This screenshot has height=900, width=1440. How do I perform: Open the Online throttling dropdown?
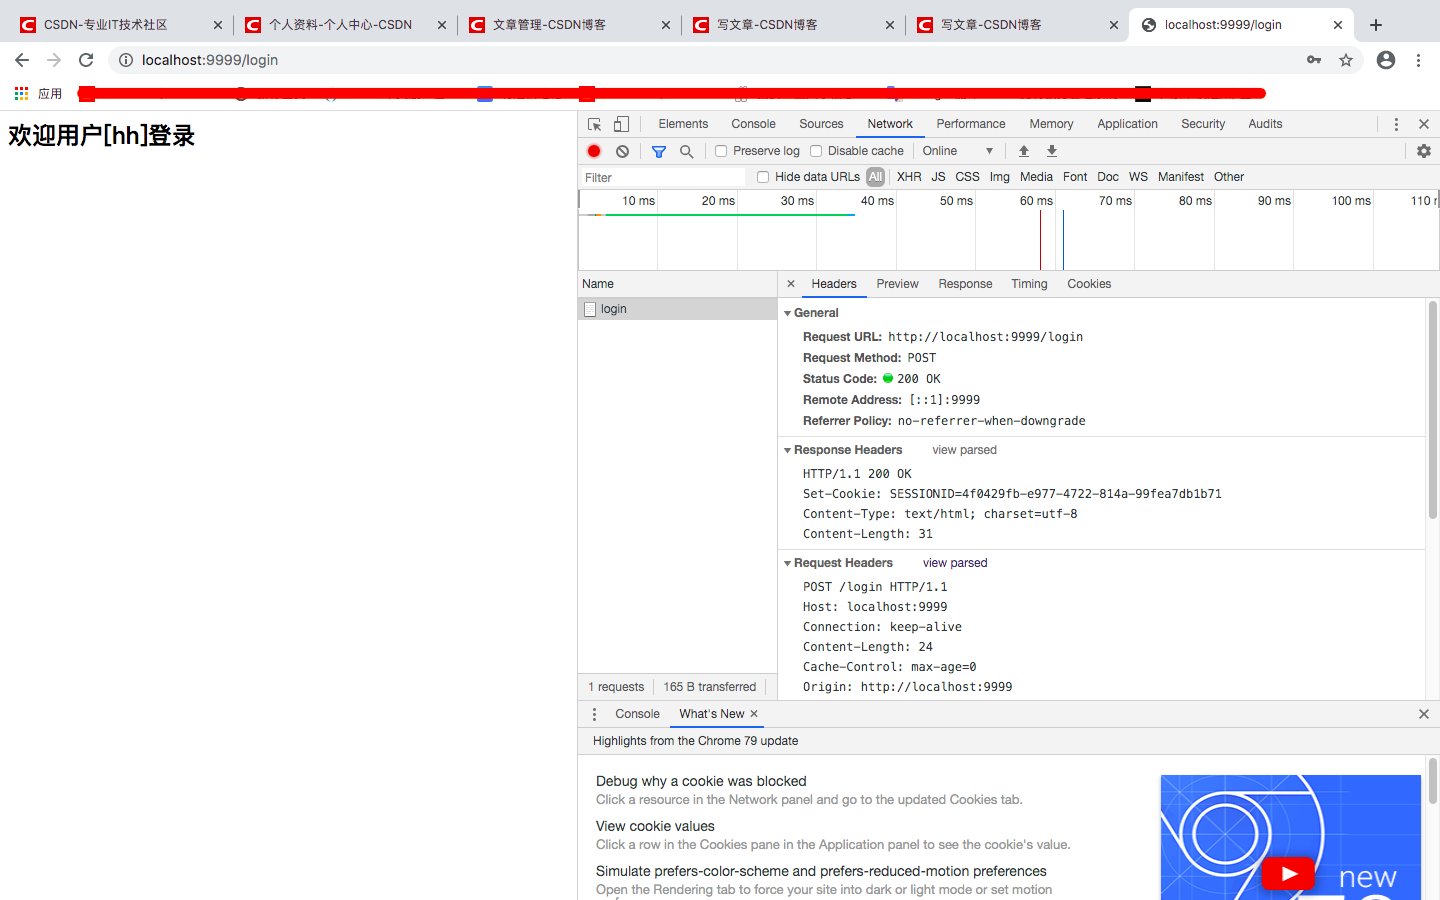click(x=958, y=151)
